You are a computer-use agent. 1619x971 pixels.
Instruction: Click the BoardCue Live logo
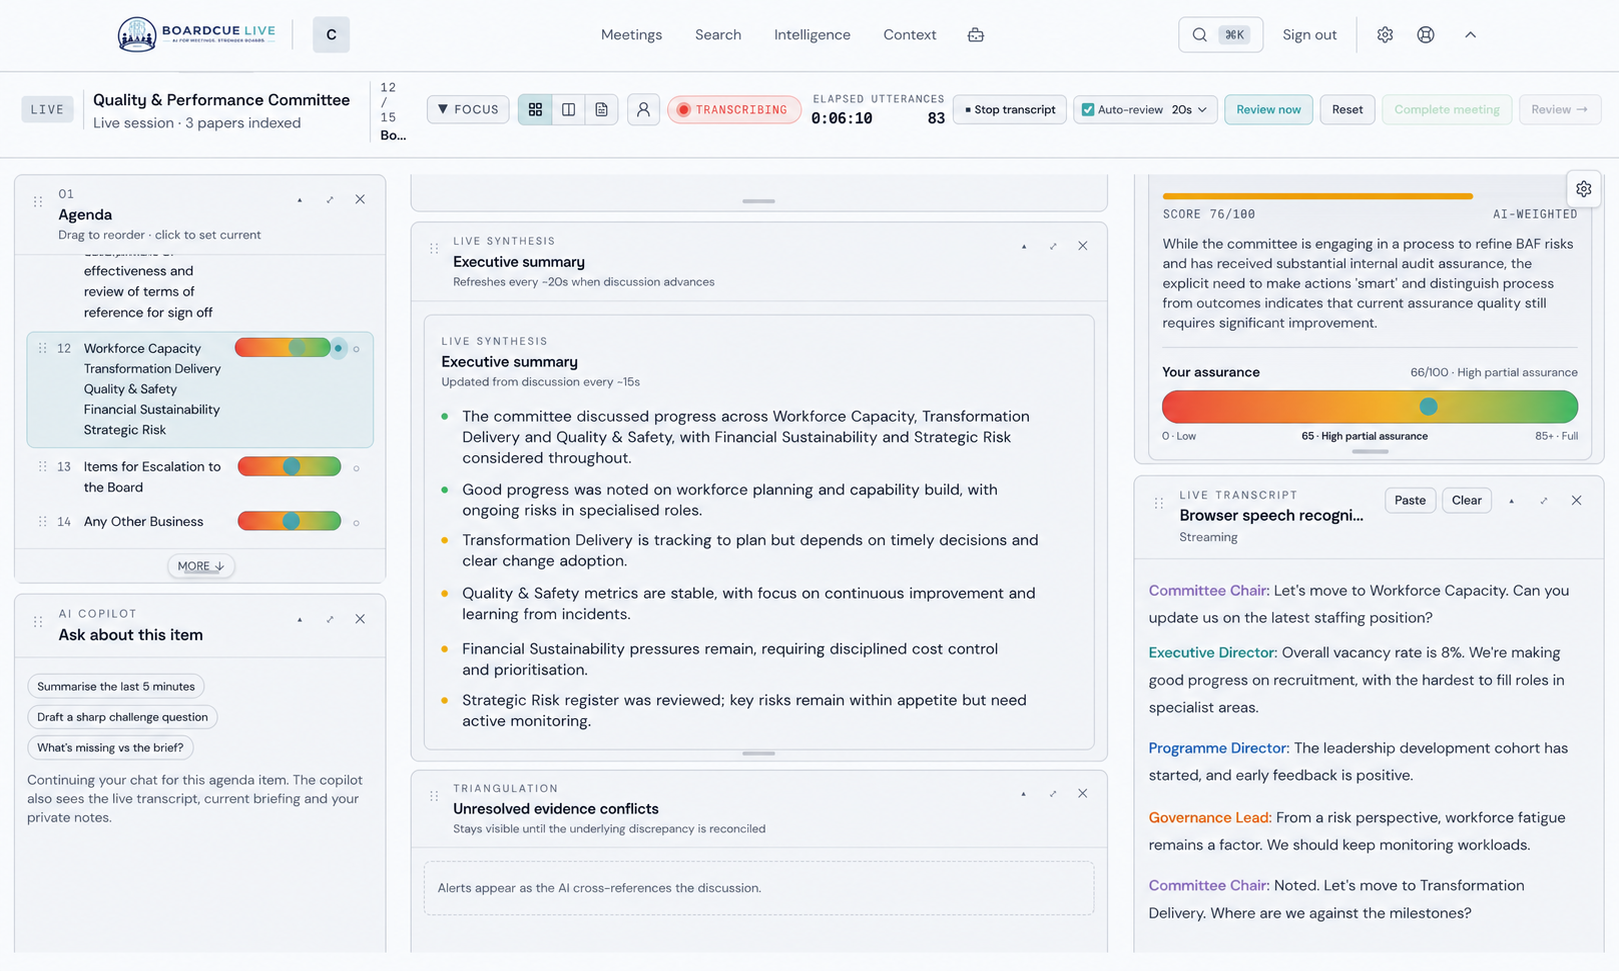[x=196, y=34]
